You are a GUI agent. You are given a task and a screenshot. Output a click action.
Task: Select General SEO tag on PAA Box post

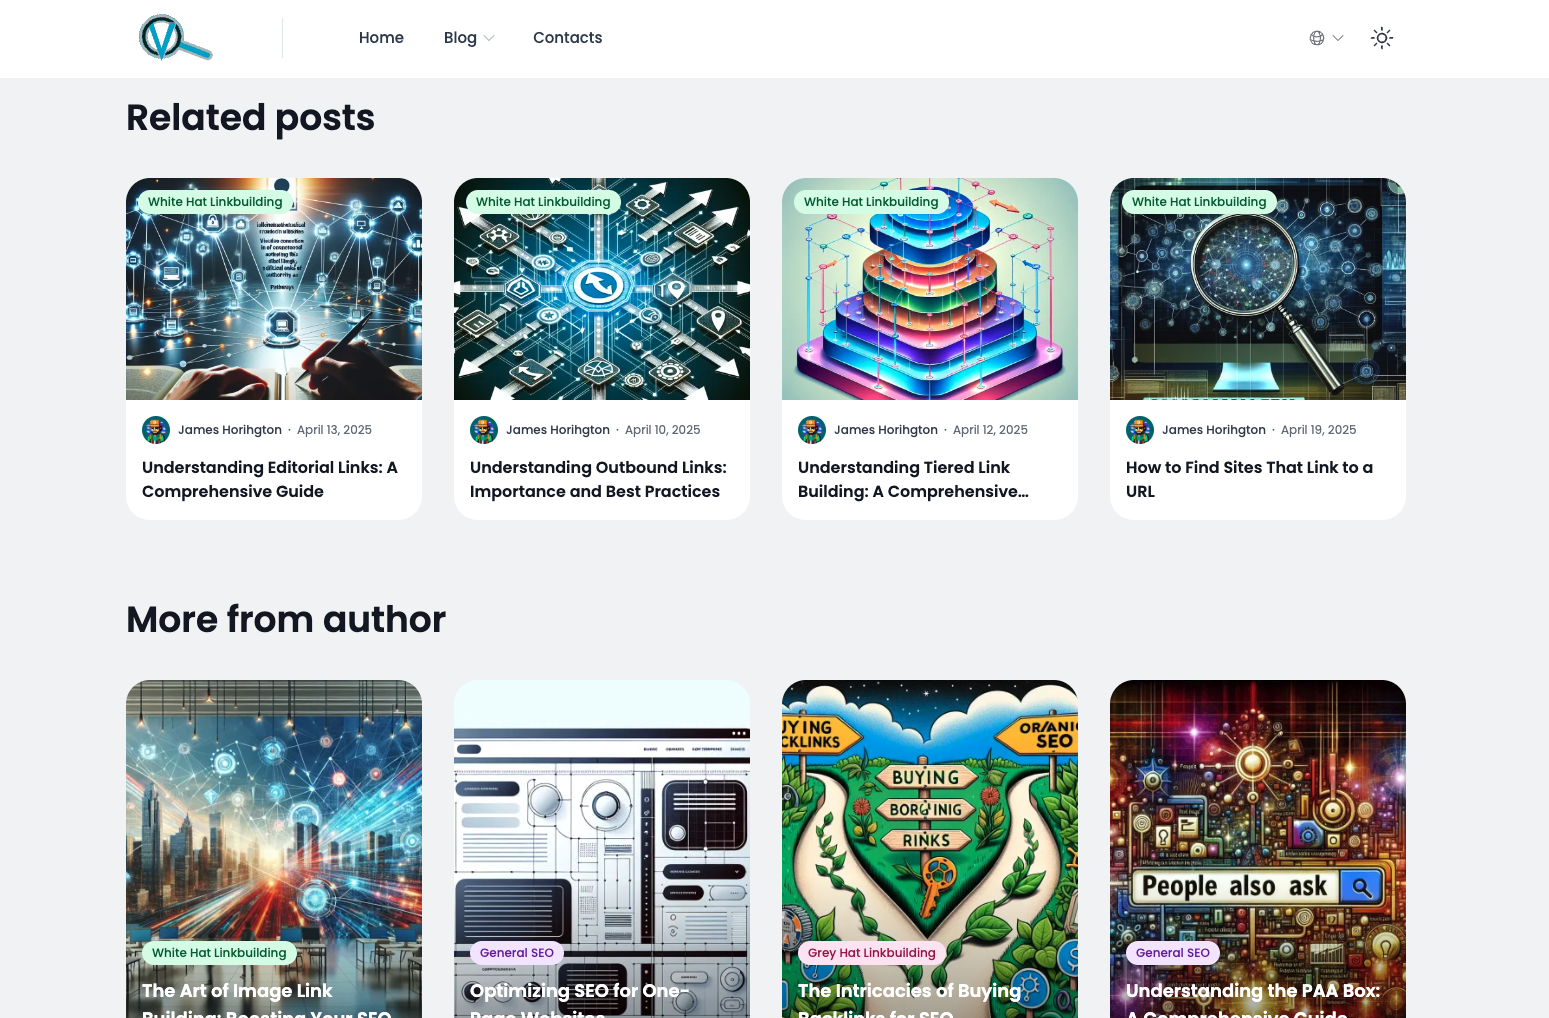coord(1173,953)
